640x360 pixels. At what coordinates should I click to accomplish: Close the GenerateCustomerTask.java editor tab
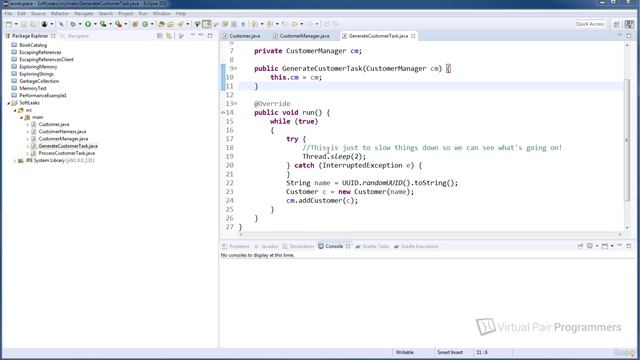(413, 36)
